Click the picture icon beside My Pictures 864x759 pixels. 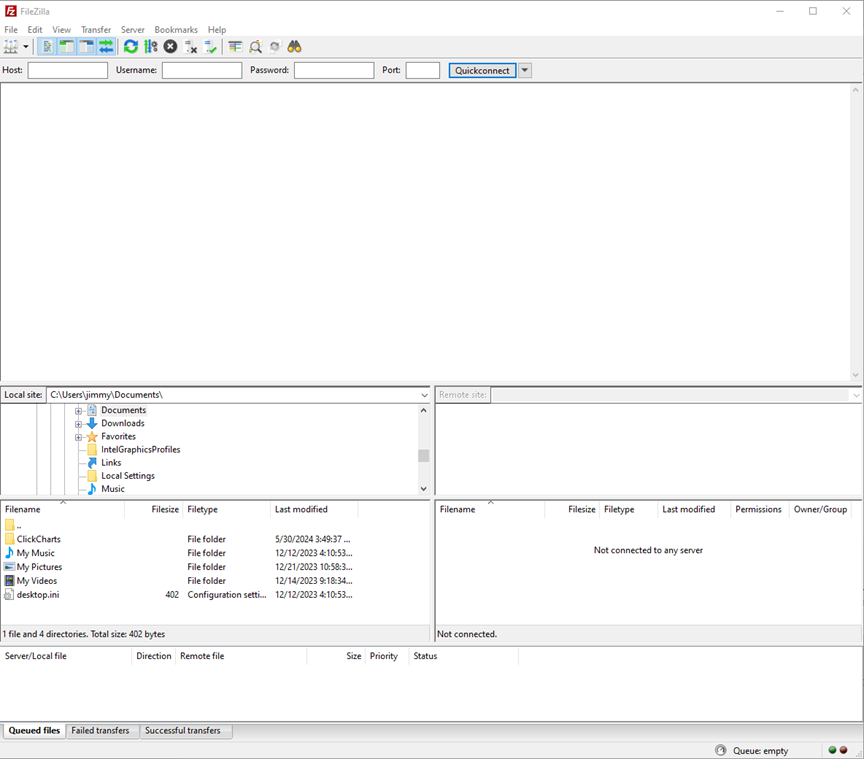(9, 567)
